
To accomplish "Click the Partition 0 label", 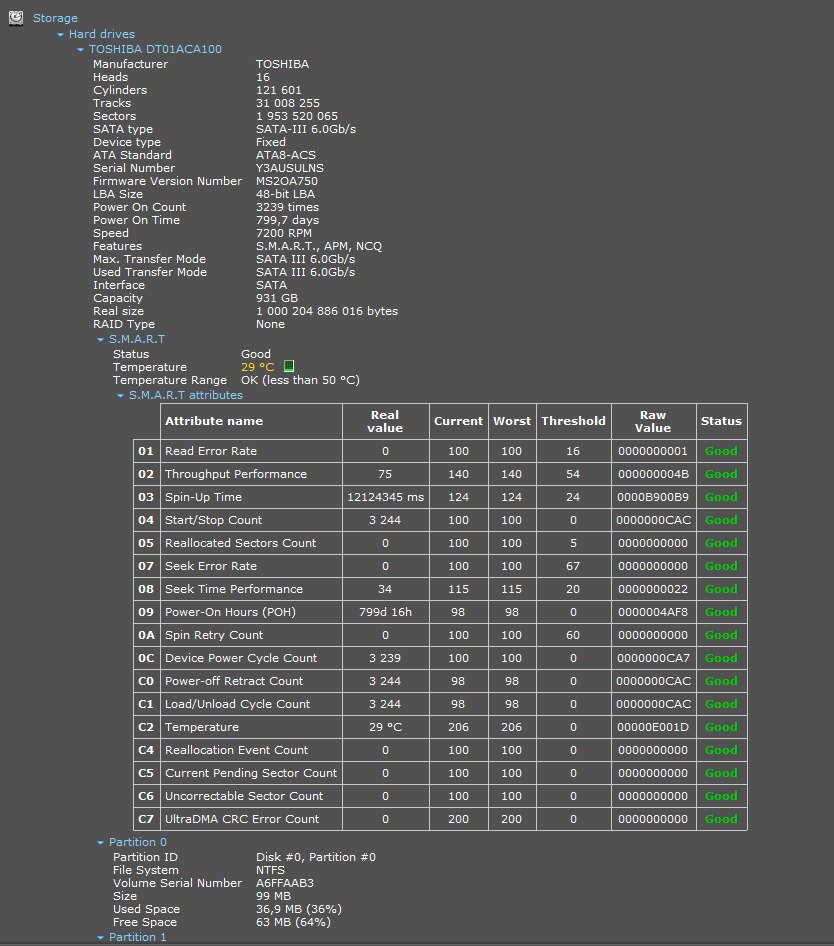I will (138, 842).
